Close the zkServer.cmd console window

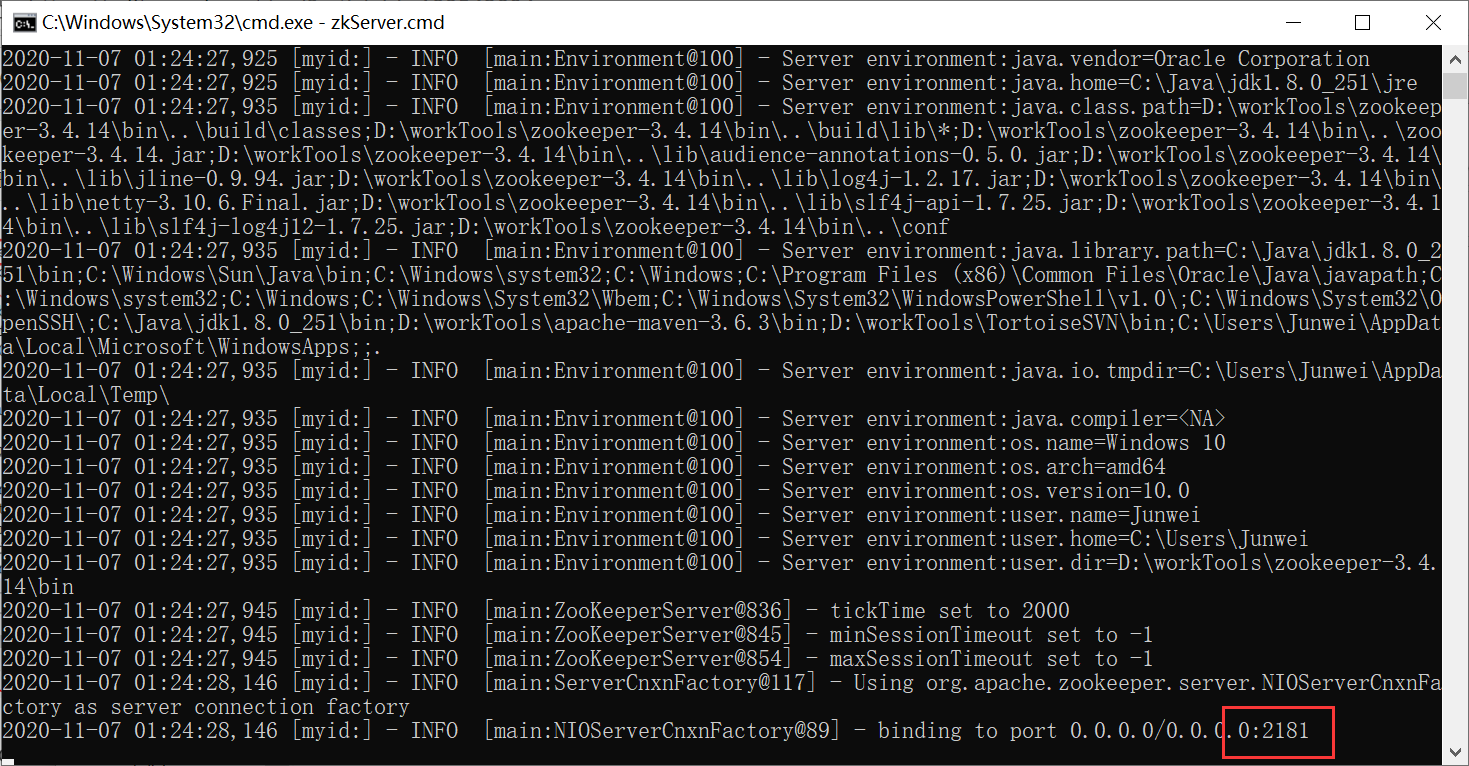(1432, 22)
